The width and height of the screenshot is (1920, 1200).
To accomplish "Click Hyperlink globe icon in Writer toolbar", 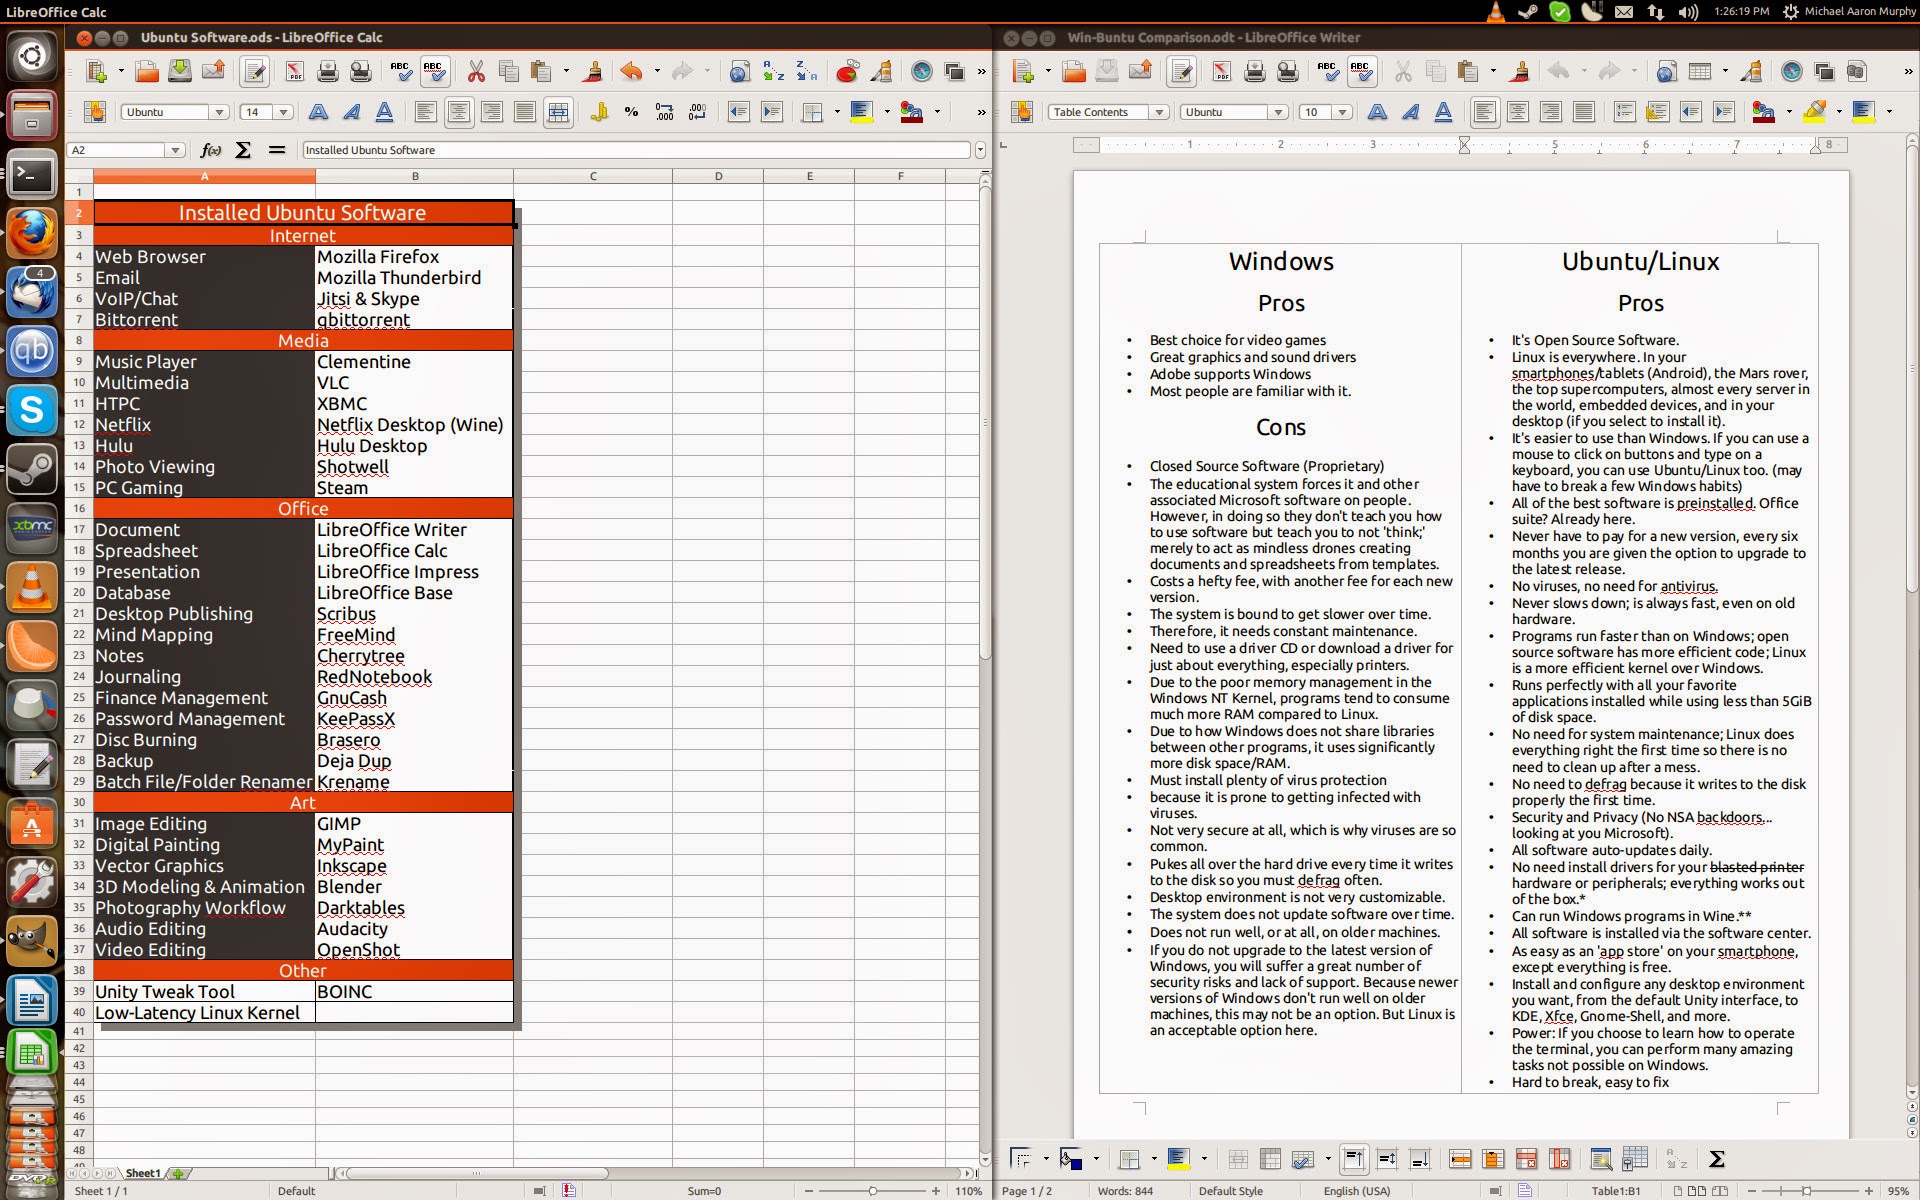I will 1666,71.
